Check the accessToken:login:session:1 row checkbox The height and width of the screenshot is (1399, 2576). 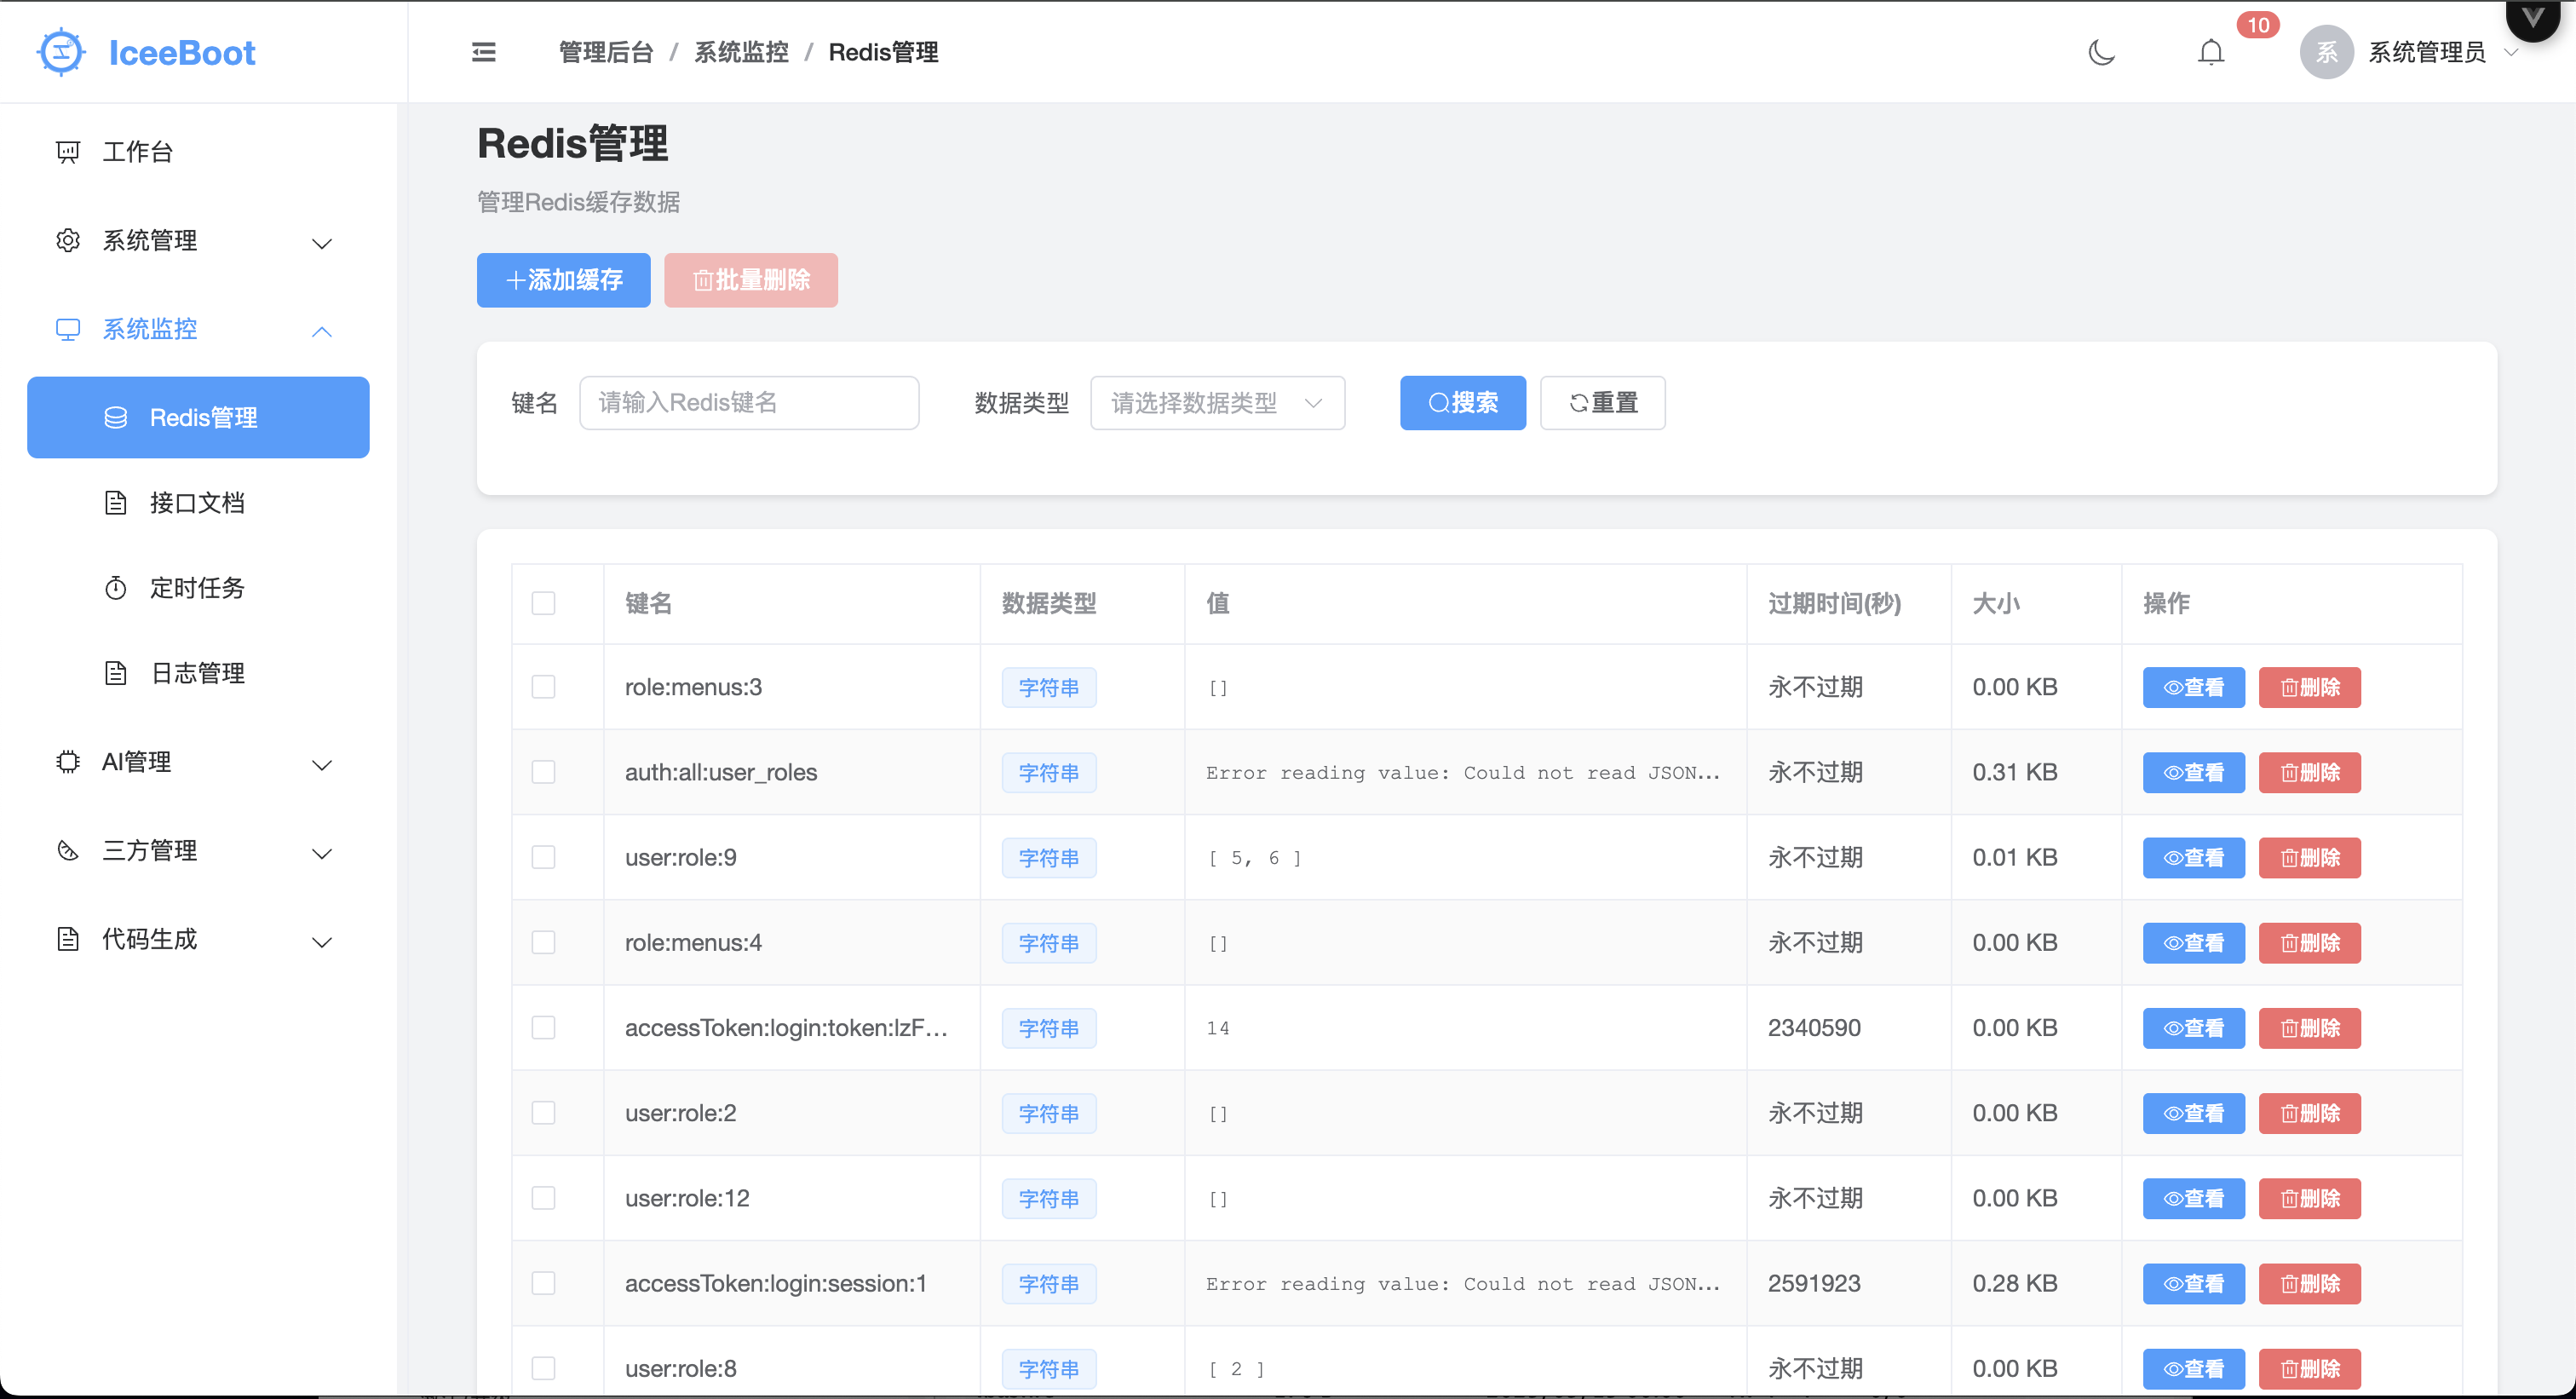tap(543, 1283)
